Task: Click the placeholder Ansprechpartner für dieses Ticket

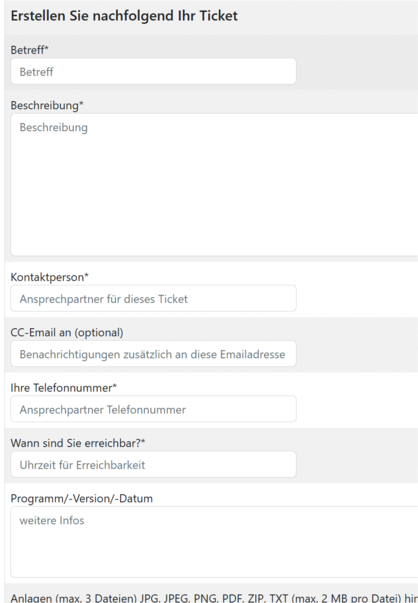Action: click(x=103, y=299)
